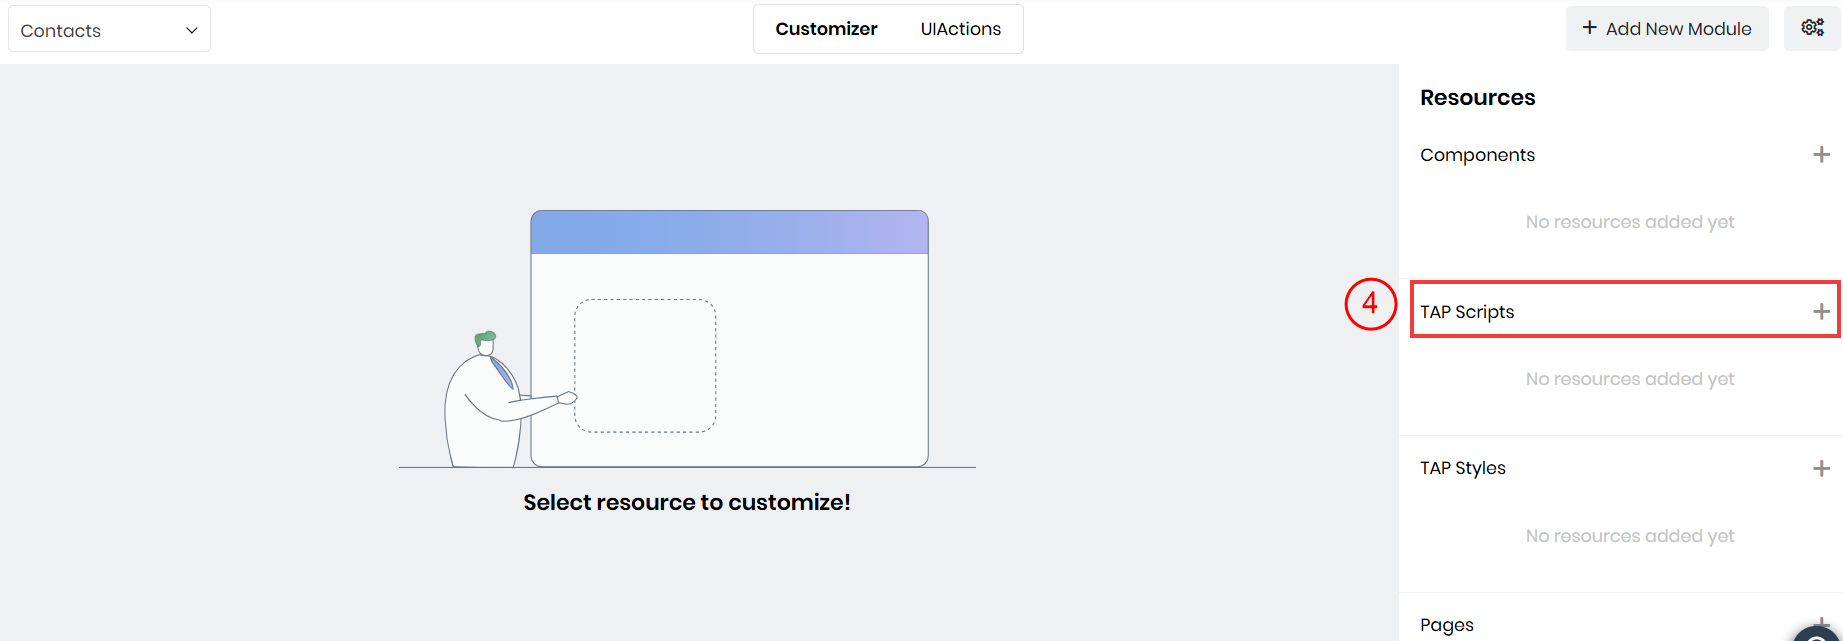Switch to the UIActions tab
The width and height of the screenshot is (1843, 641).
[x=960, y=29]
